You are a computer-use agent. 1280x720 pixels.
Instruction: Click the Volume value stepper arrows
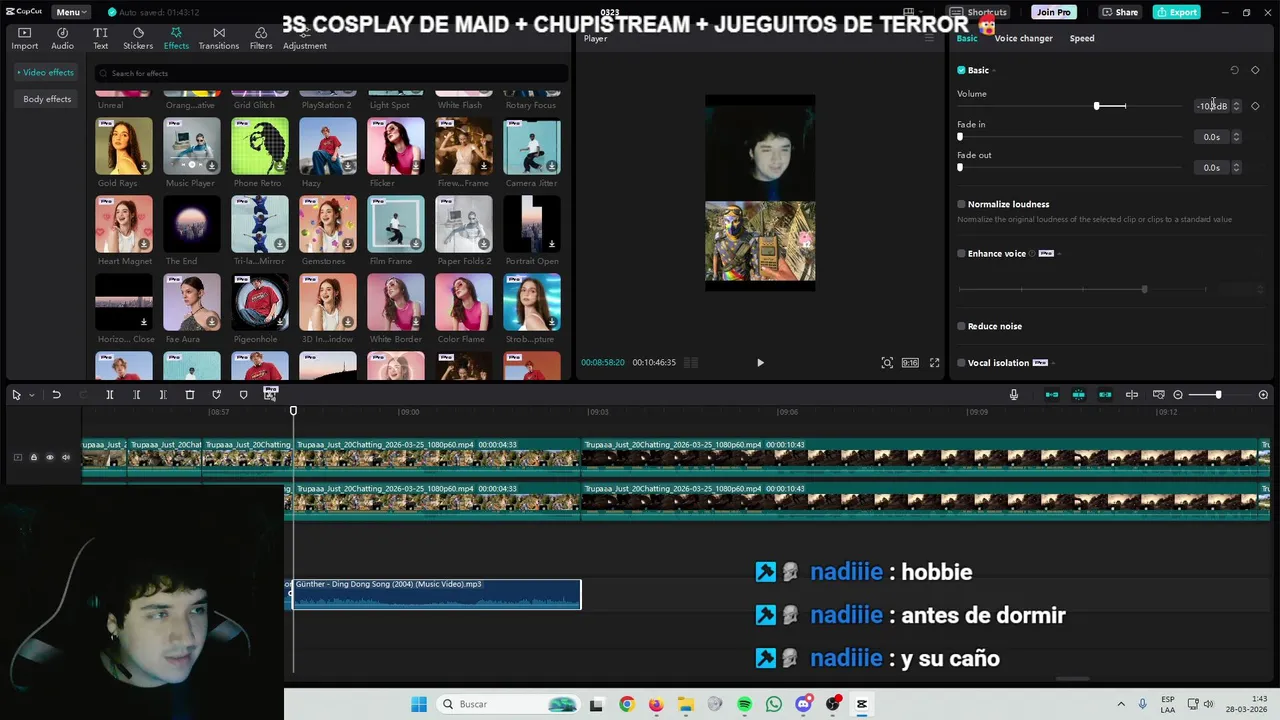[x=1236, y=106]
